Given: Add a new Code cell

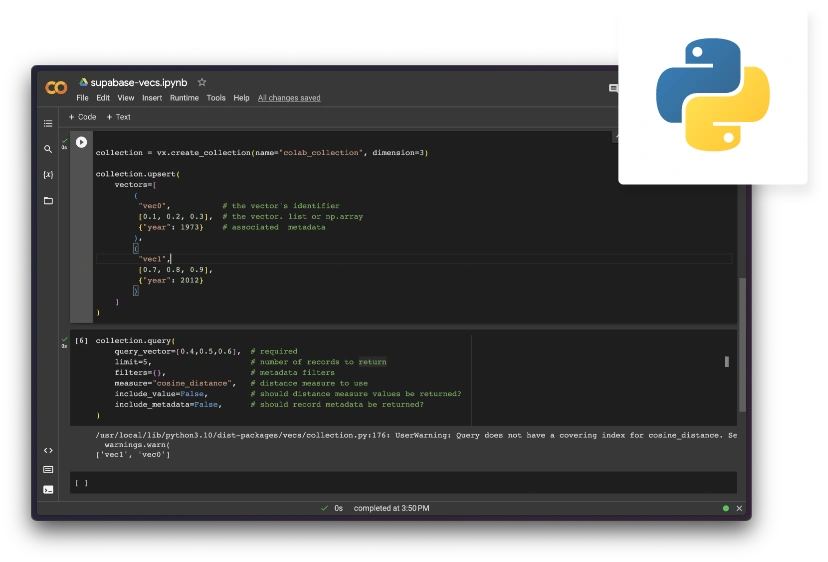Looking at the screenshot, I should click(x=82, y=117).
